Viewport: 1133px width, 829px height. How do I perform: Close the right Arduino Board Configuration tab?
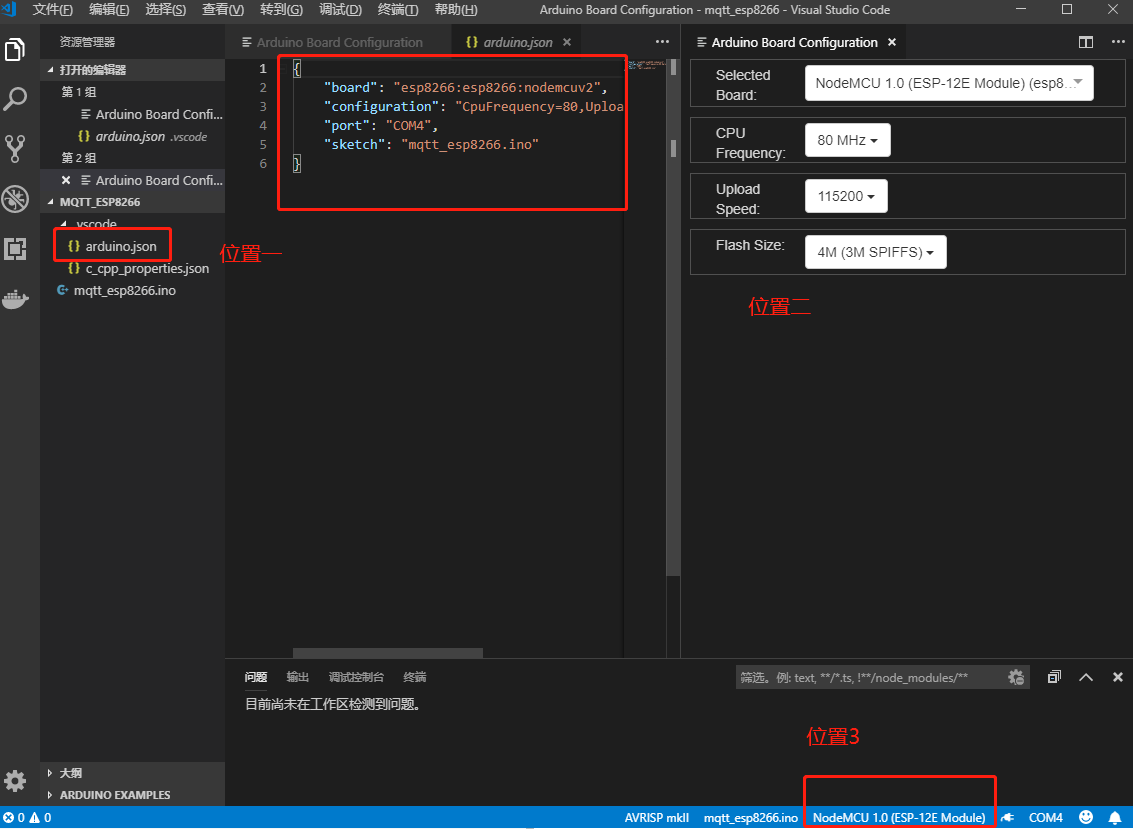pyautogui.click(x=892, y=43)
